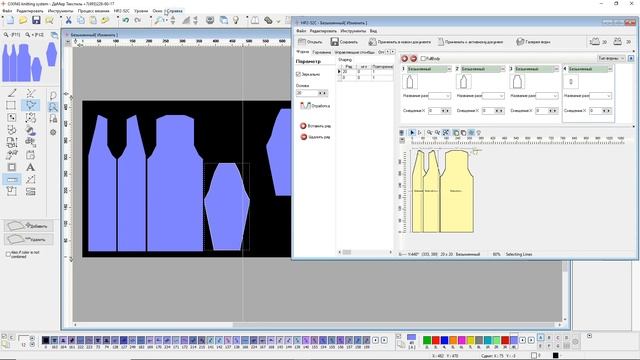Screen dimensions: 640x360
Task: Click the Удалить ряд button
Action: click(x=315, y=137)
